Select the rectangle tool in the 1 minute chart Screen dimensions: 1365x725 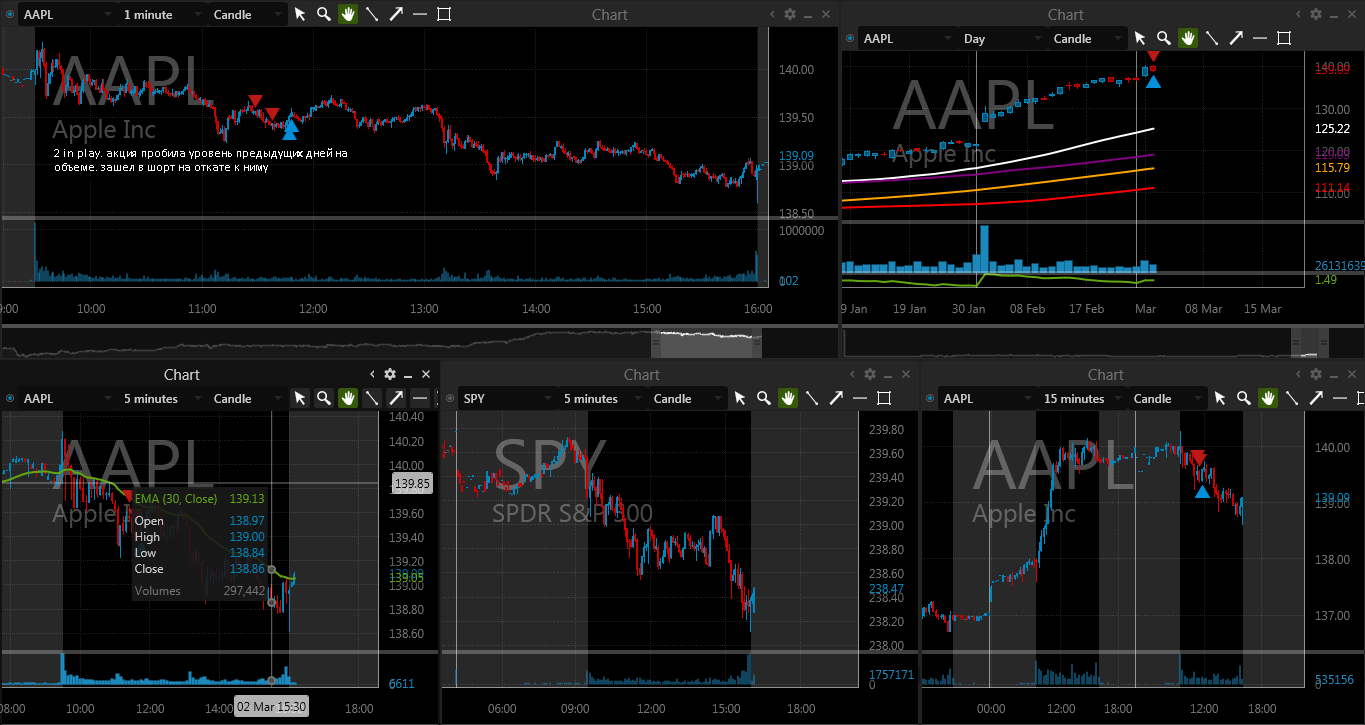click(444, 14)
